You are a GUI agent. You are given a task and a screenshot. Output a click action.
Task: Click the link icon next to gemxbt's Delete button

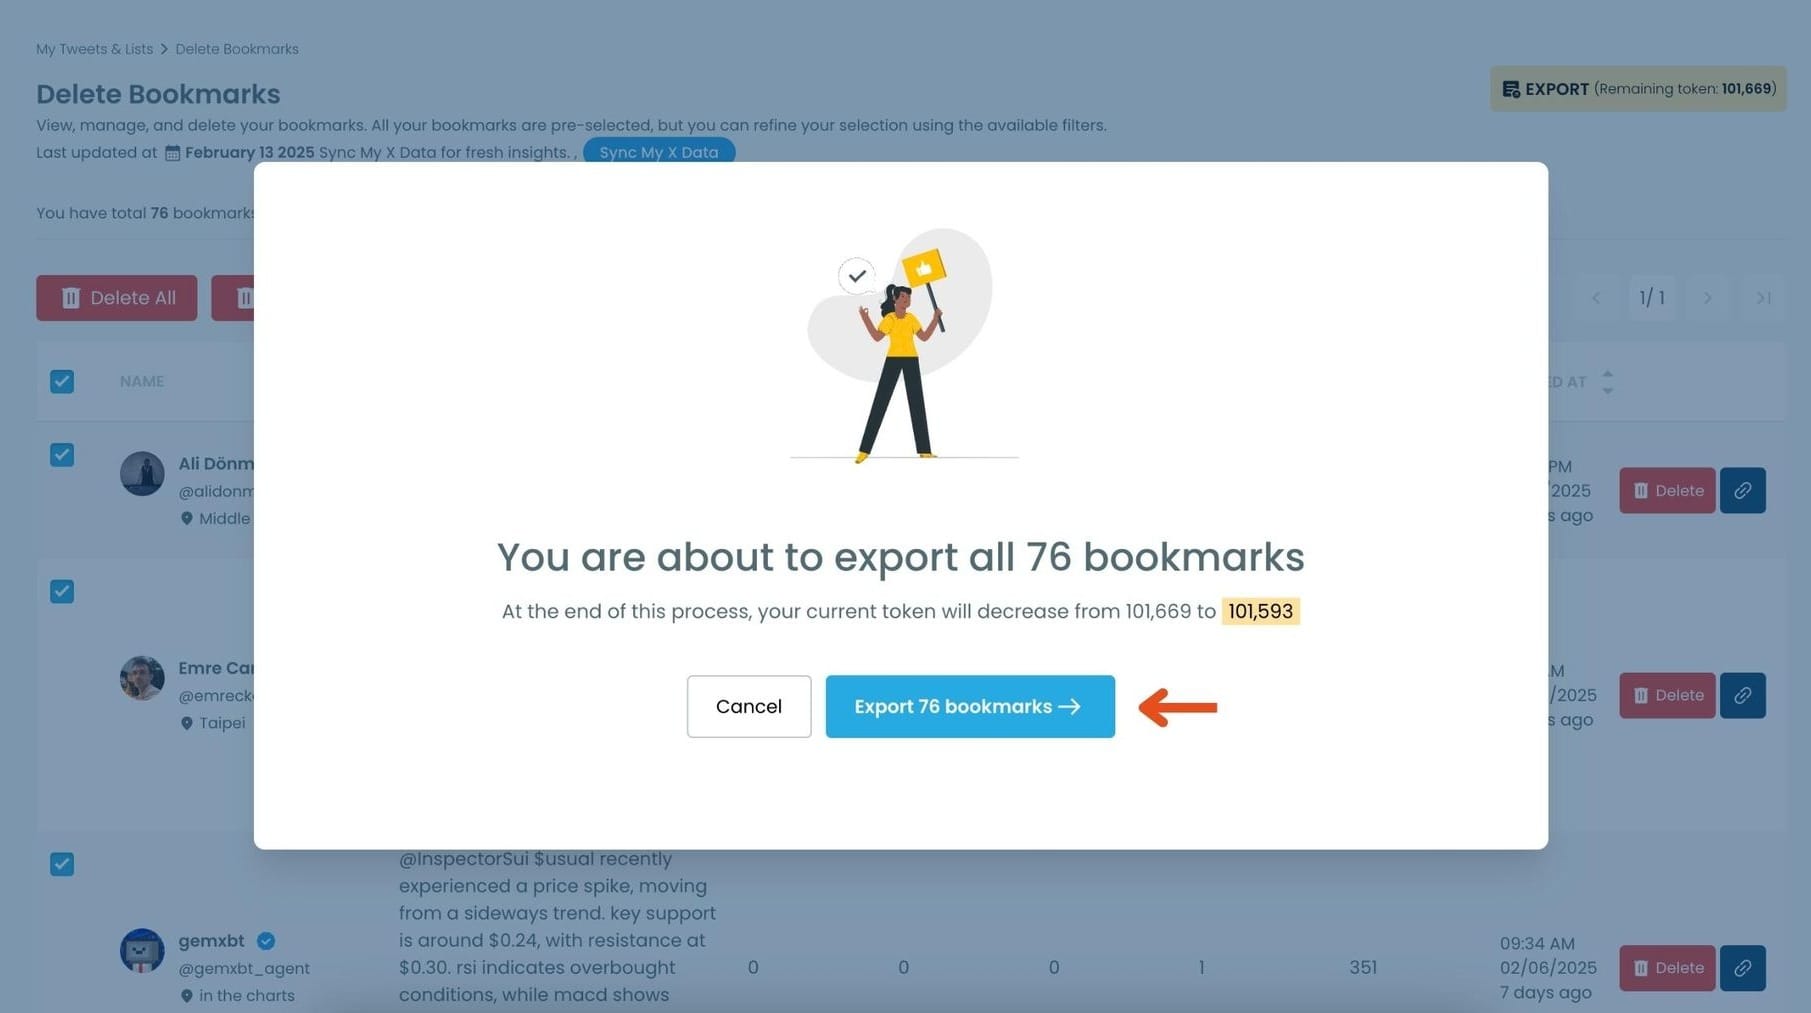(x=1743, y=968)
